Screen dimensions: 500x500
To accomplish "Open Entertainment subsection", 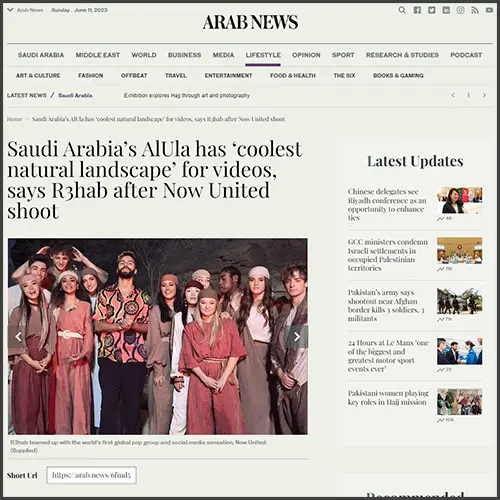I will click(228, 76).
